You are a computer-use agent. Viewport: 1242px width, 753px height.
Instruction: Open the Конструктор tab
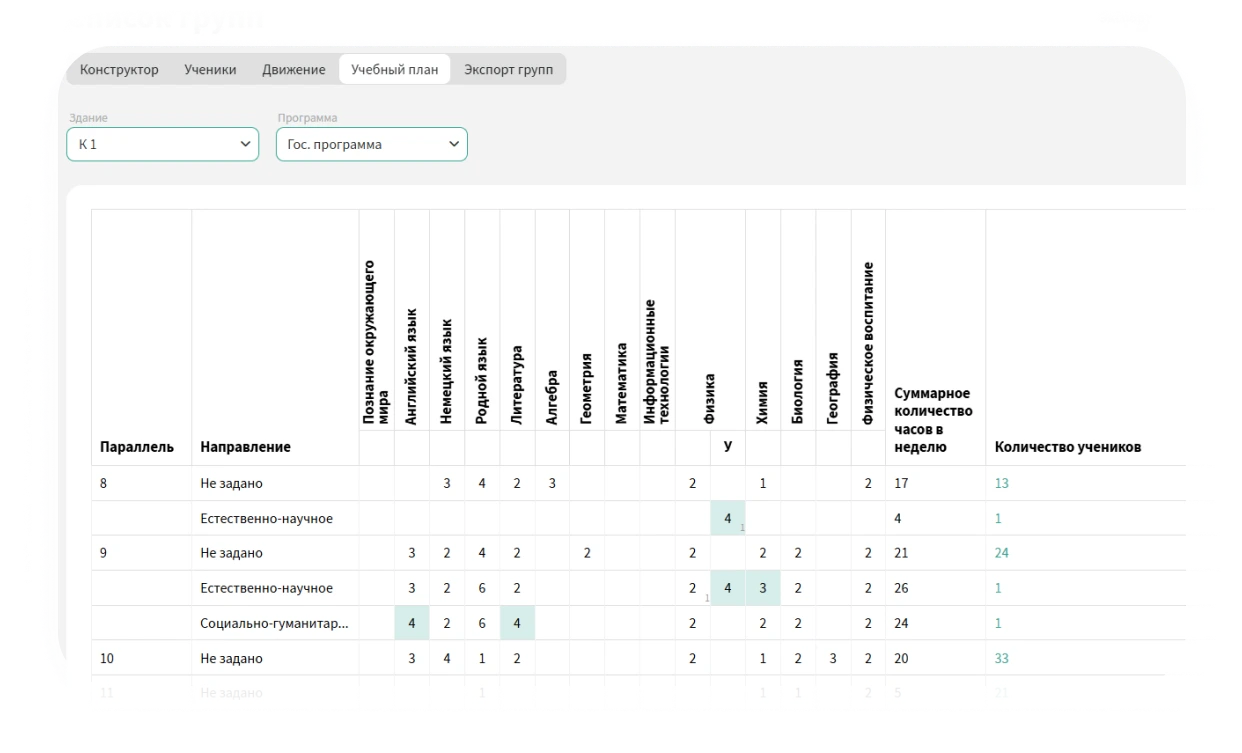(x=119, y=70)
